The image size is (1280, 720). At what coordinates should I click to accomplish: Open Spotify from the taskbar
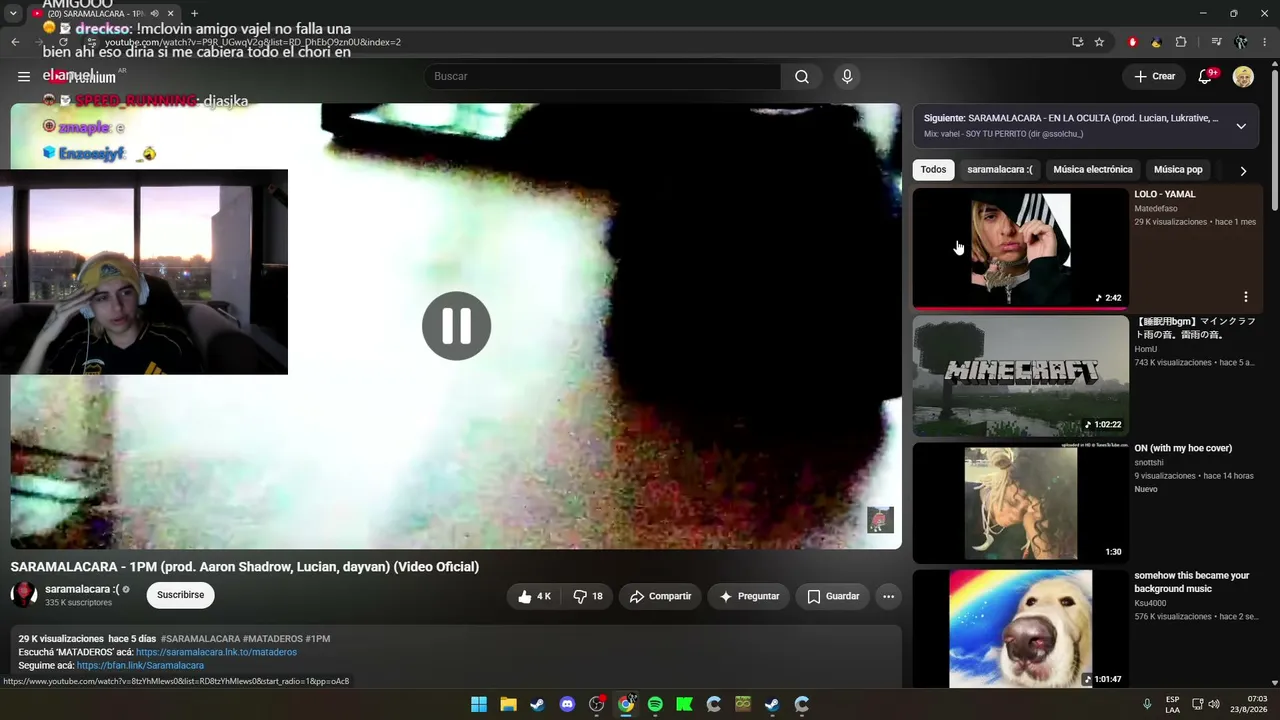[x=655, y=704]
